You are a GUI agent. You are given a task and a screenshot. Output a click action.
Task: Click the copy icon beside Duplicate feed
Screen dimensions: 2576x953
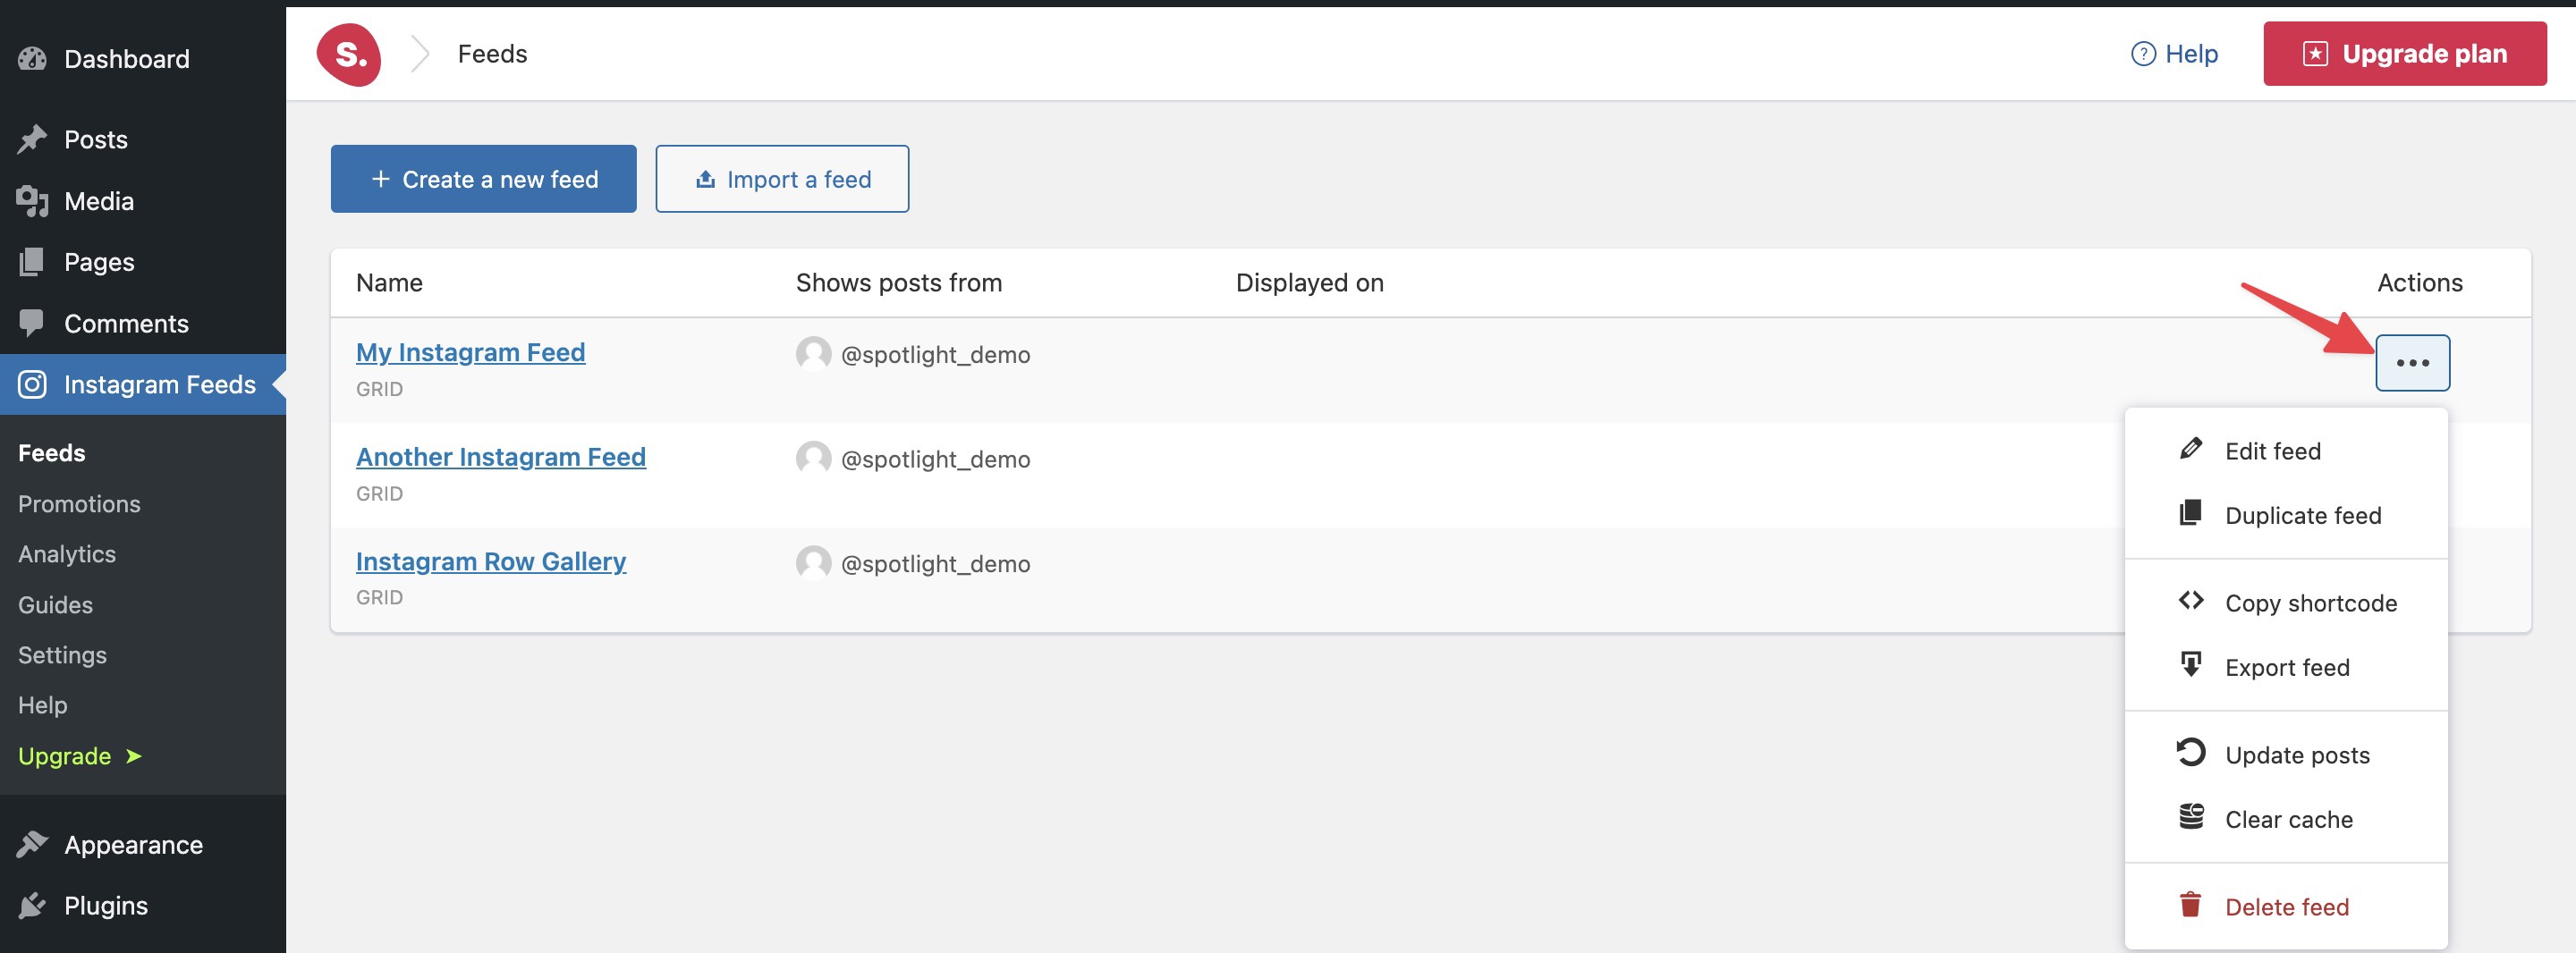pyautogui.click(x=2190, y=513)
